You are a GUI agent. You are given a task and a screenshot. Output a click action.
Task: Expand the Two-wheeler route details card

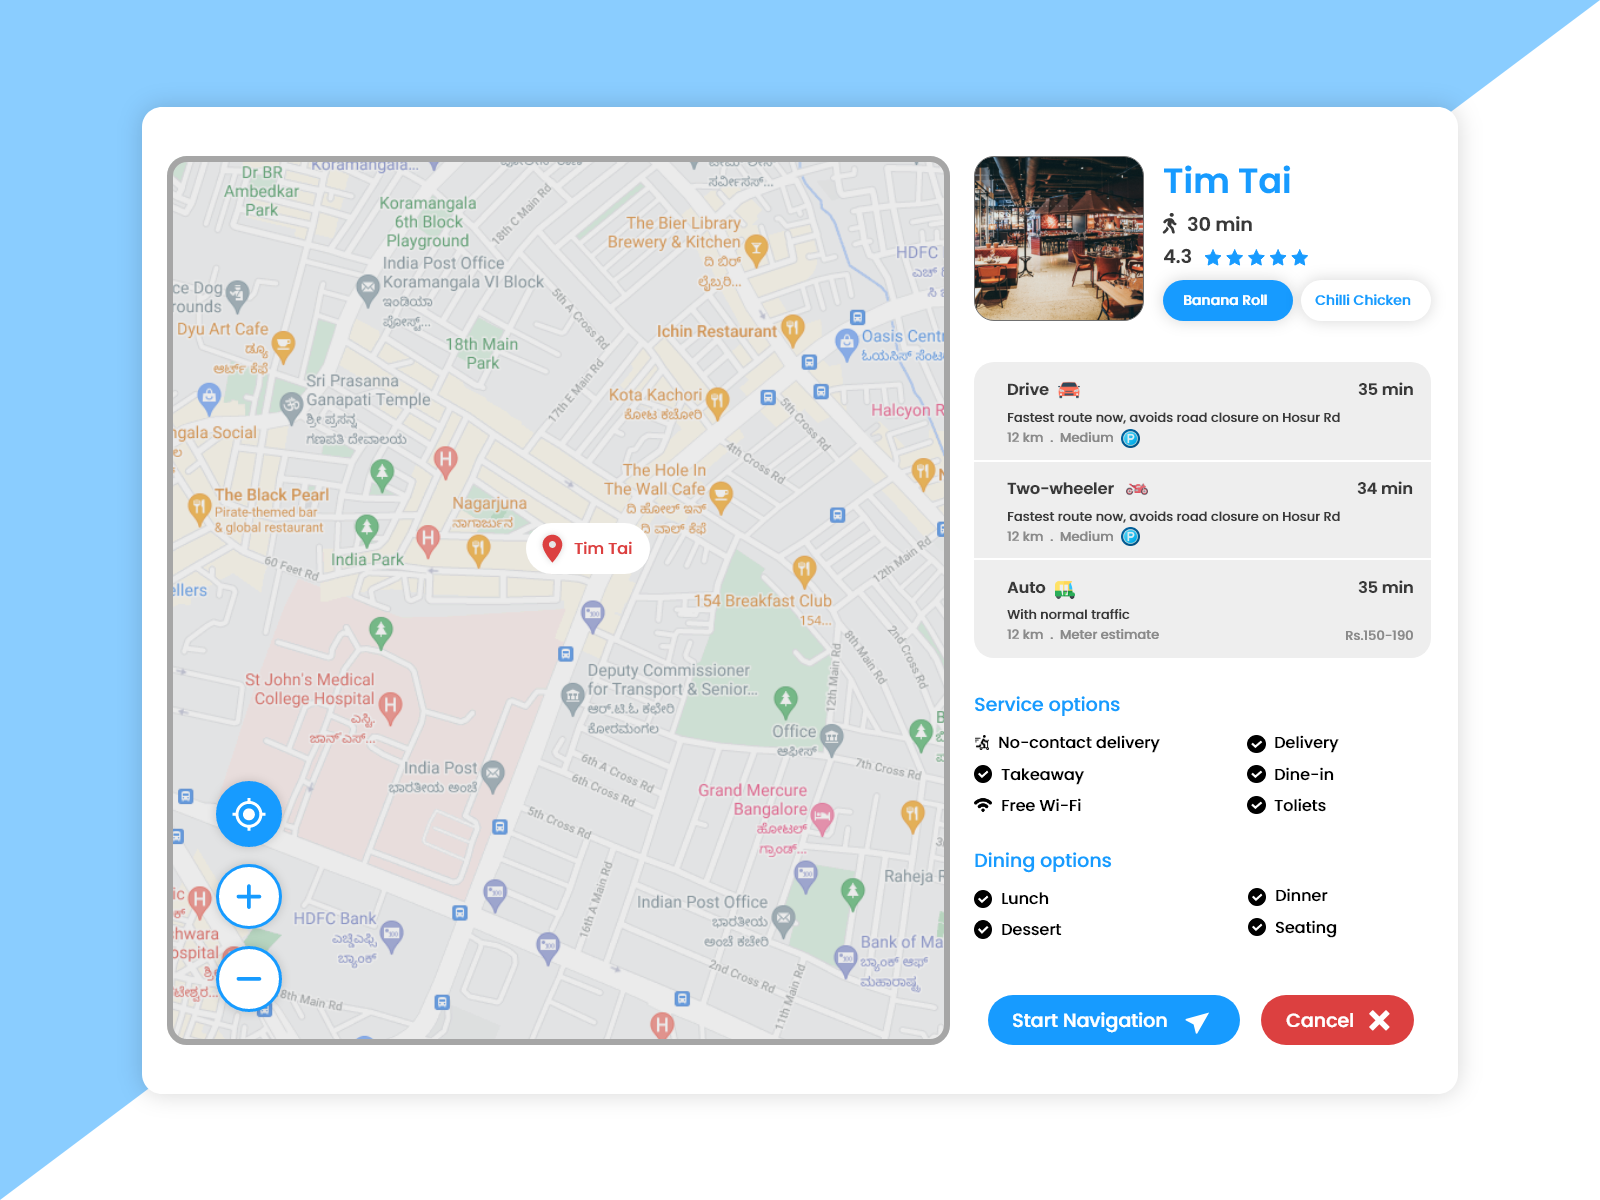click(1201, 510)
